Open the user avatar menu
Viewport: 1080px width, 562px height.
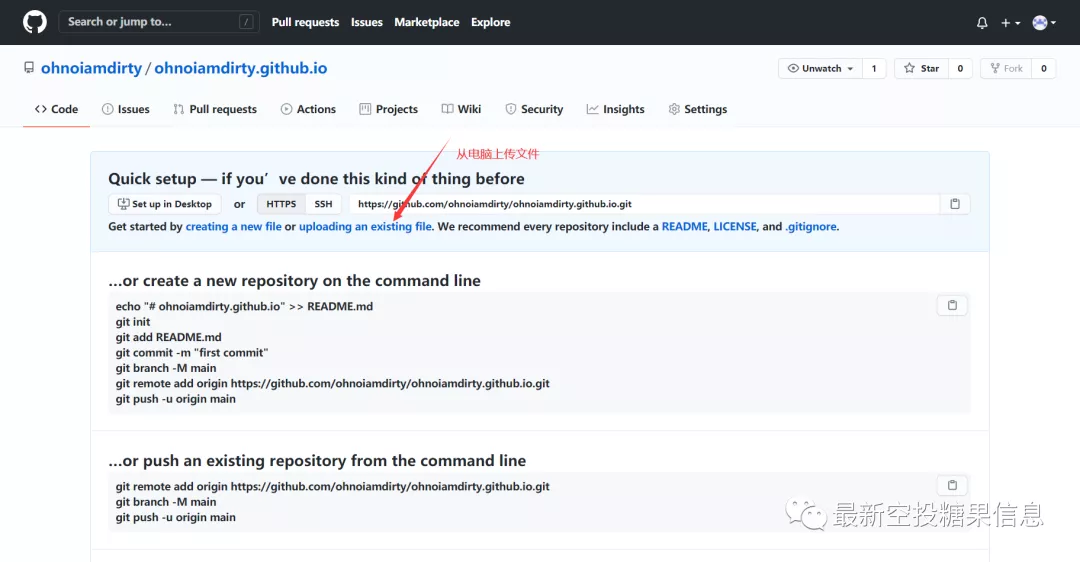point(1044,23)
